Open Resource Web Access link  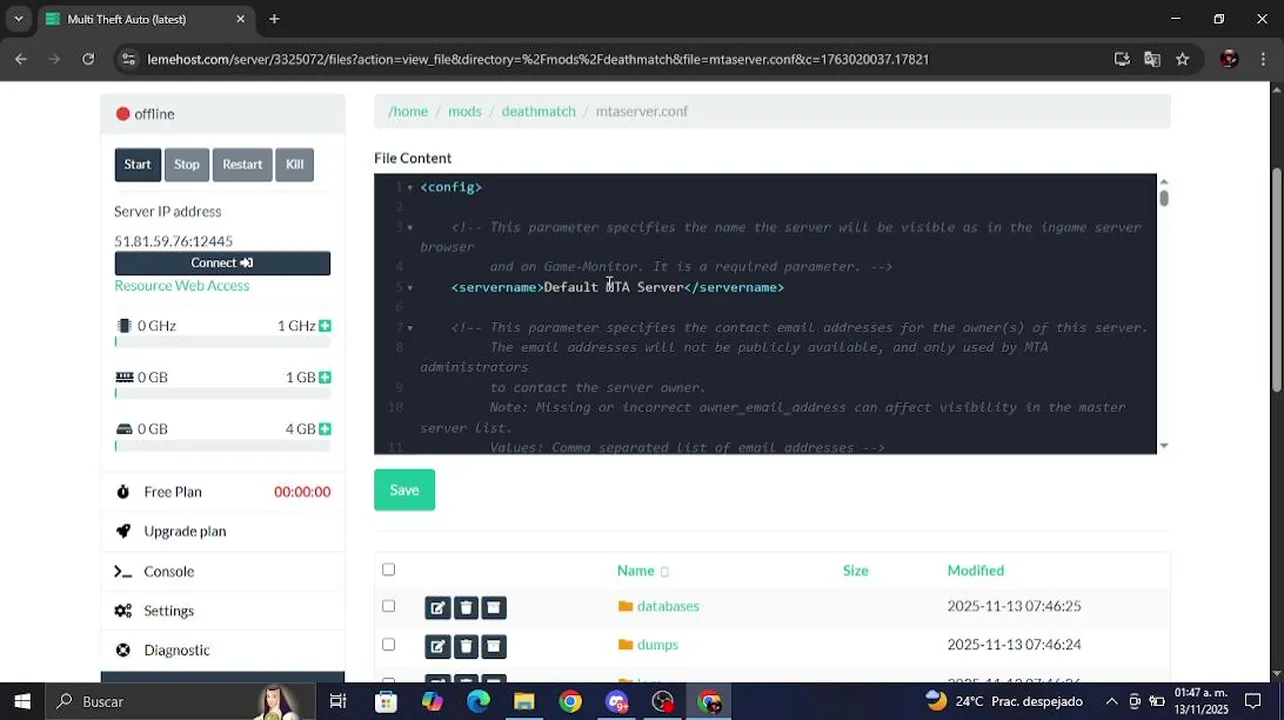[x=182, y=286]
